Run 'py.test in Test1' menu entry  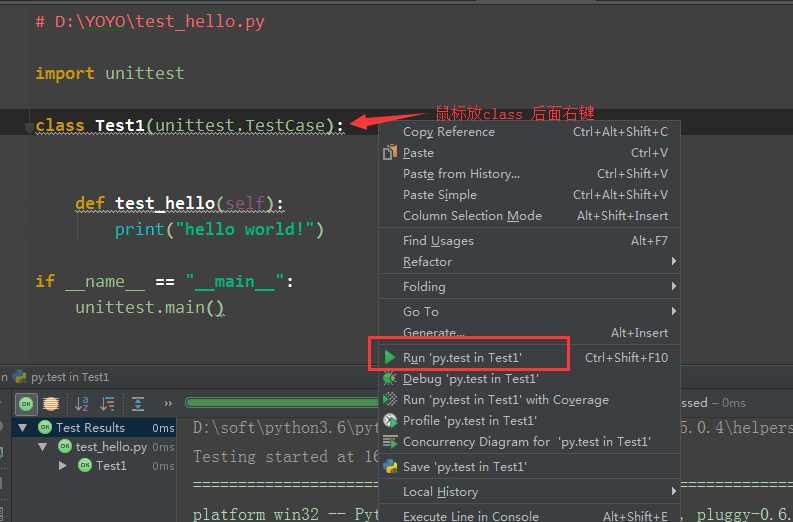pos(530,358)
